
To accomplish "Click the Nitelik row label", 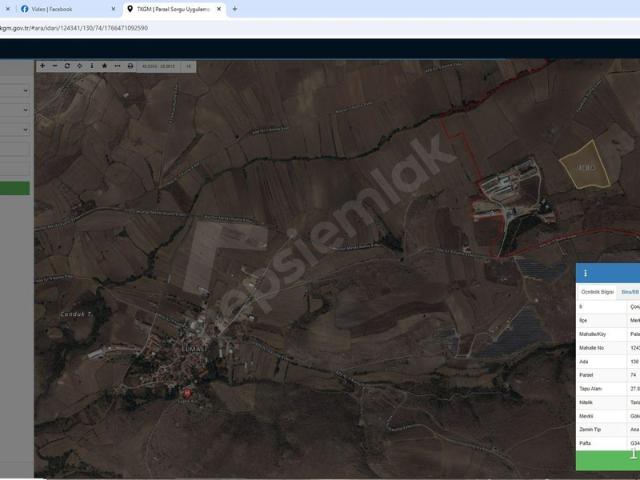I will click(586, 402).
